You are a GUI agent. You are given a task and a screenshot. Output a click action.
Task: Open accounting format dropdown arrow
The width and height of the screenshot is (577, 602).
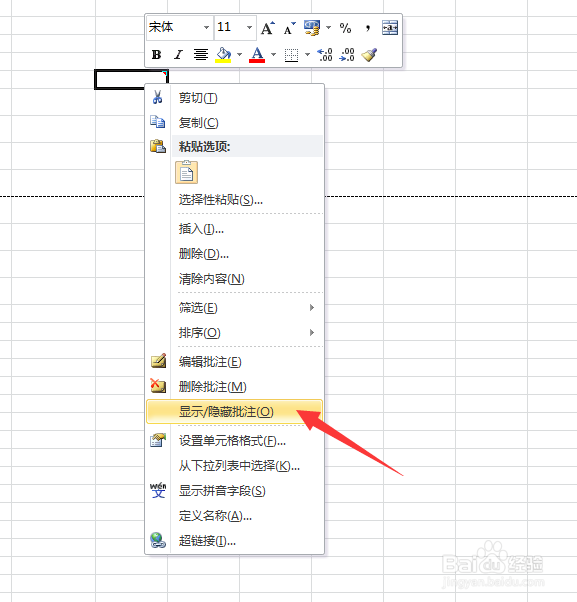tap(328, 28)
